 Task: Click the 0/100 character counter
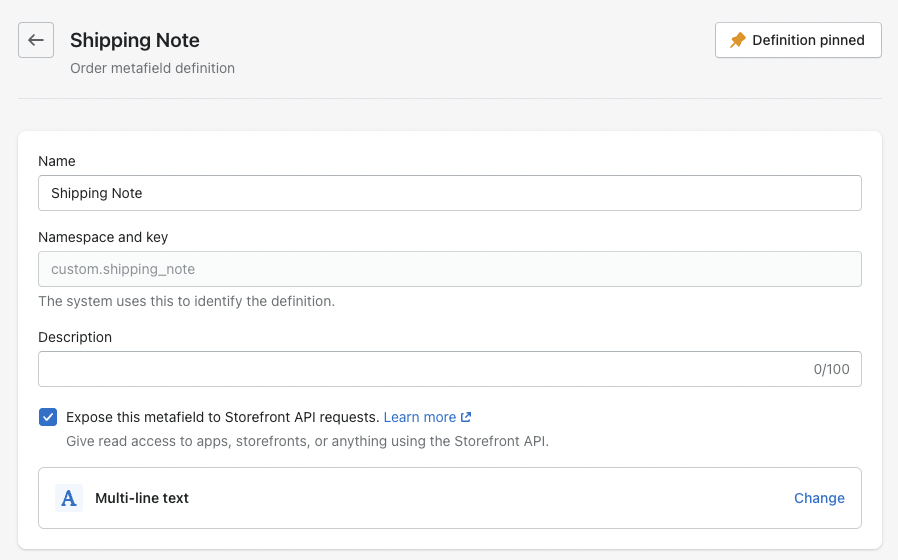tap(831, 369)
